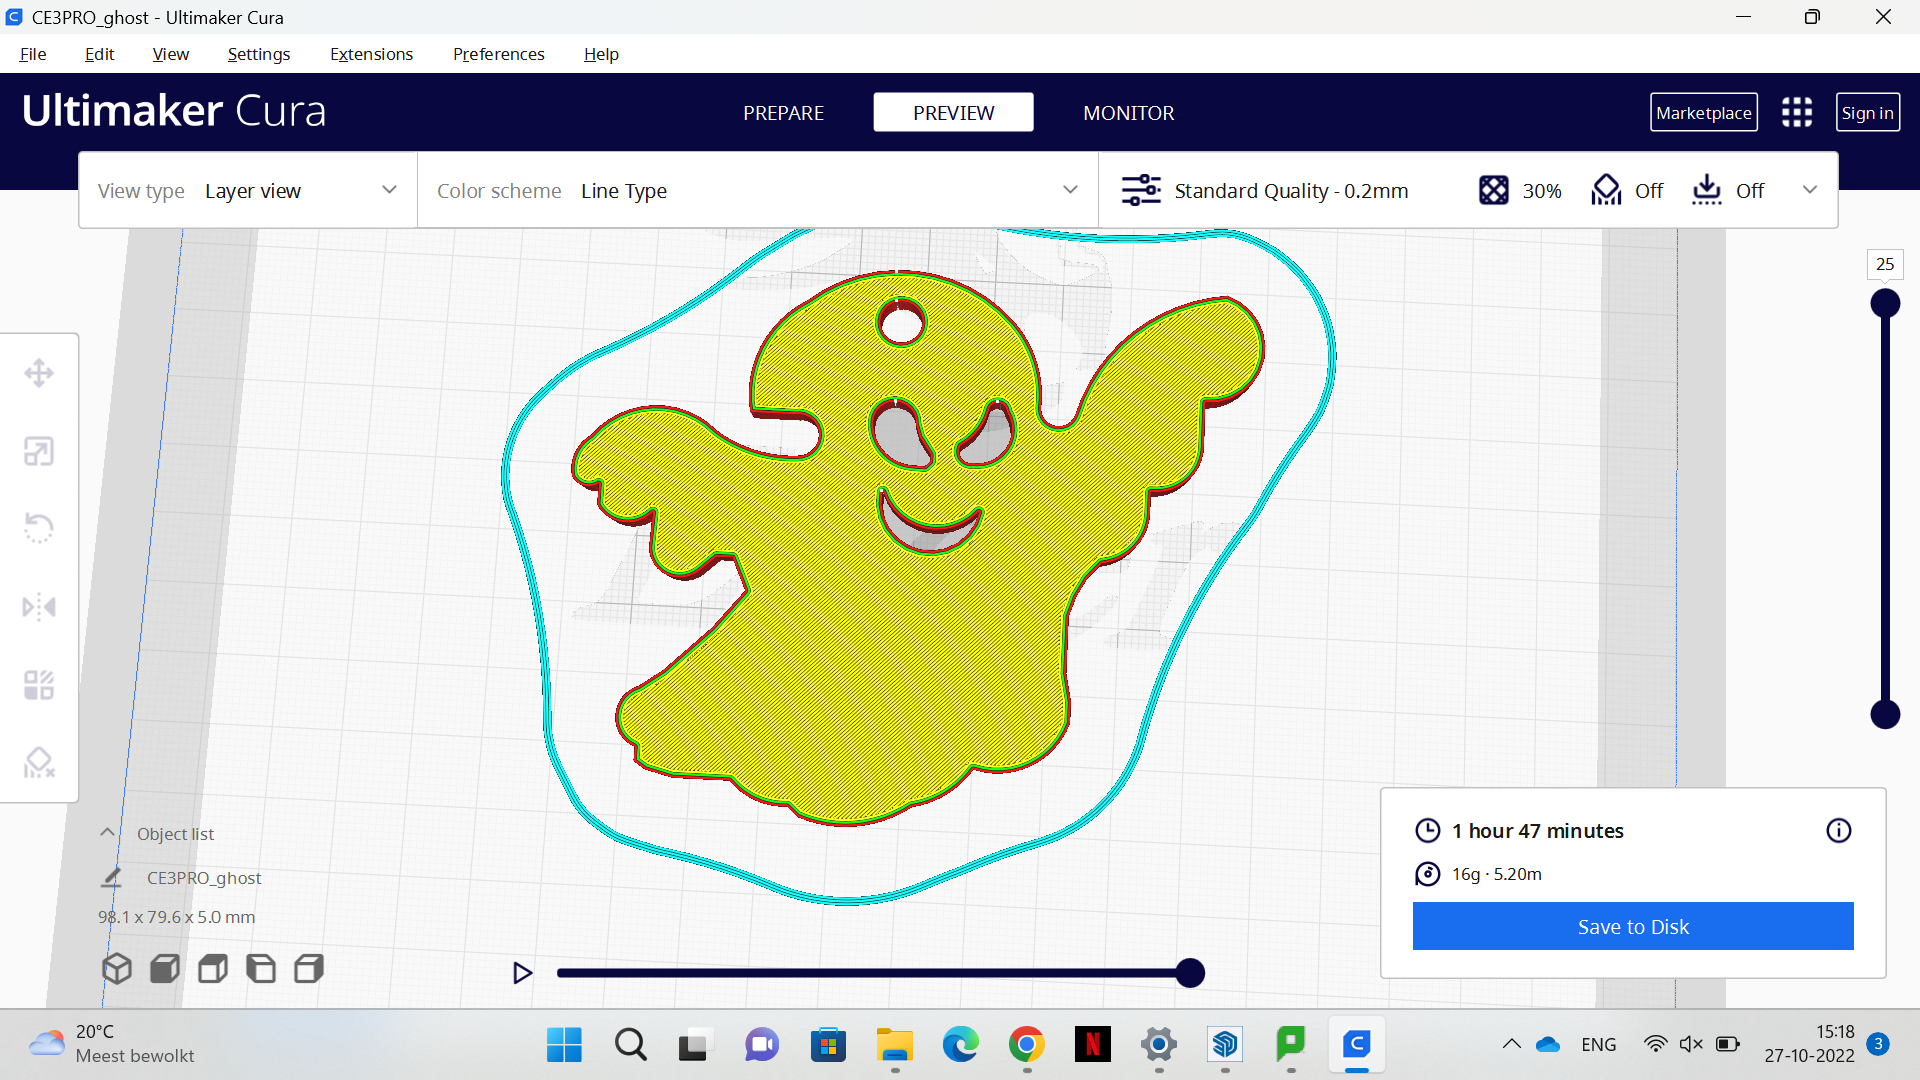Select the Scale tool in left toolbar
This screenshot has width=1920, height=1080.
tap(39, 451)
